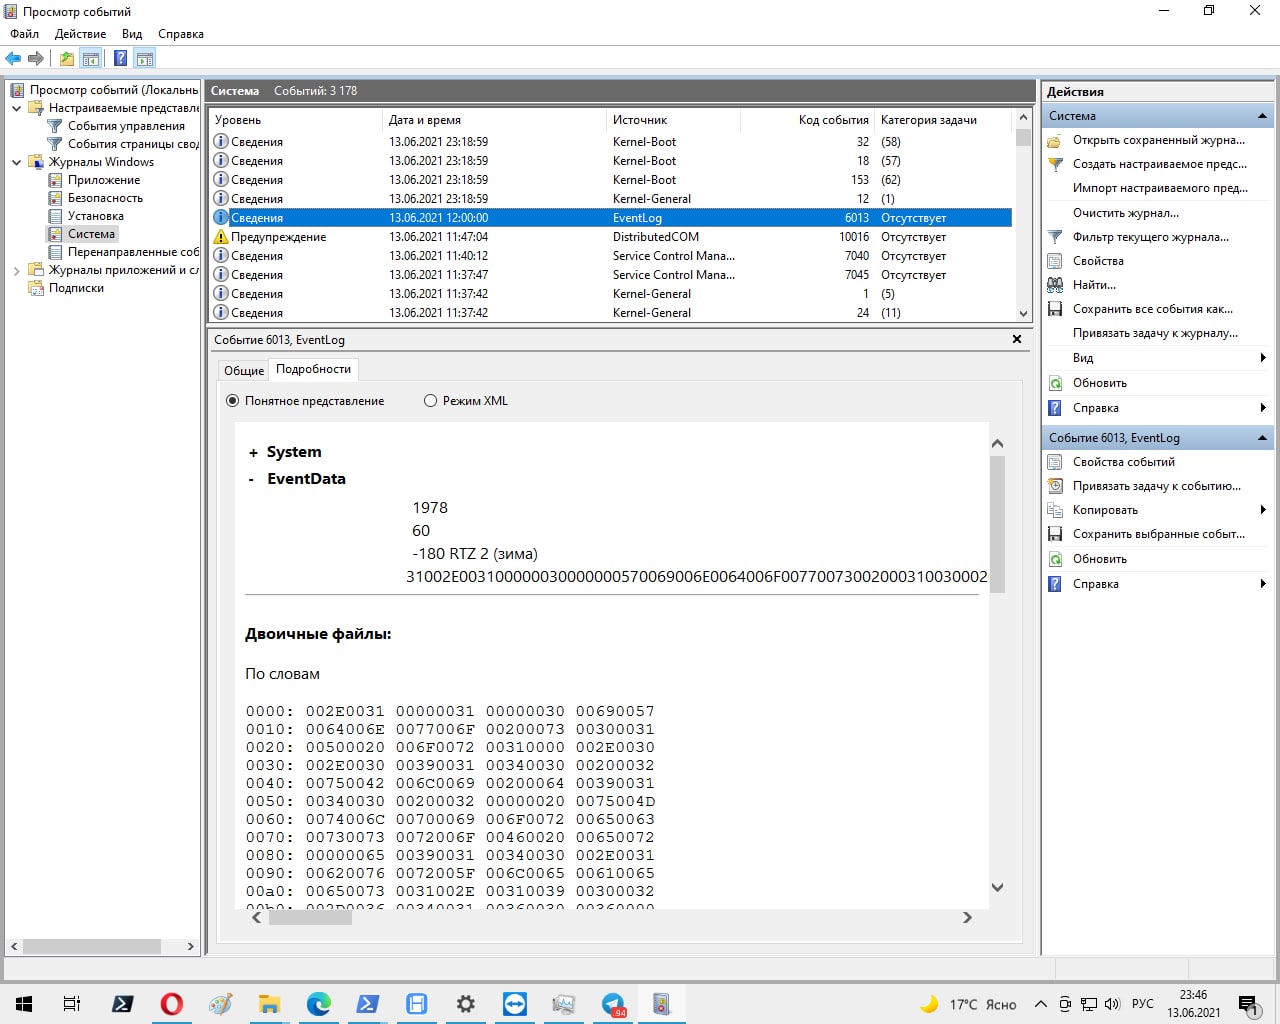Click the warning icon on 'Предупреждение' row
The height and width of the screenshot is (1024, 1280).
click(221, 237)
